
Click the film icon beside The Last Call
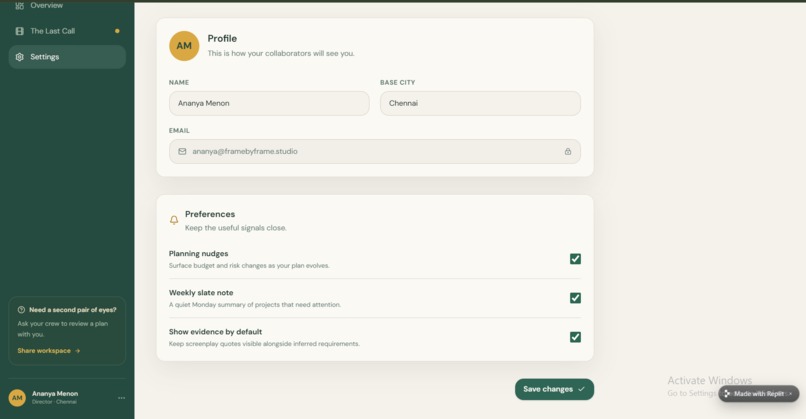coord(20,31)
